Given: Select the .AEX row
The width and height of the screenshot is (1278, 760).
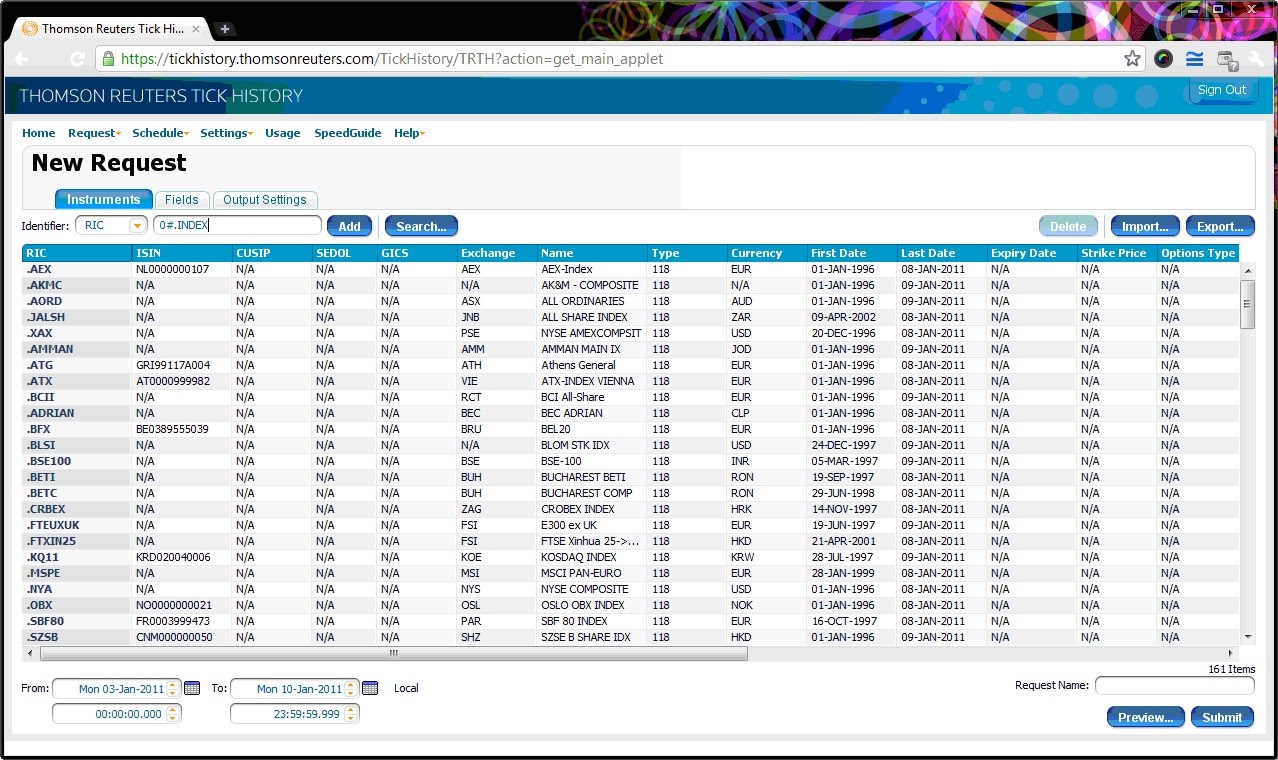Looking at the screenshot, I should pyautogui.click(x=631, y=269).
